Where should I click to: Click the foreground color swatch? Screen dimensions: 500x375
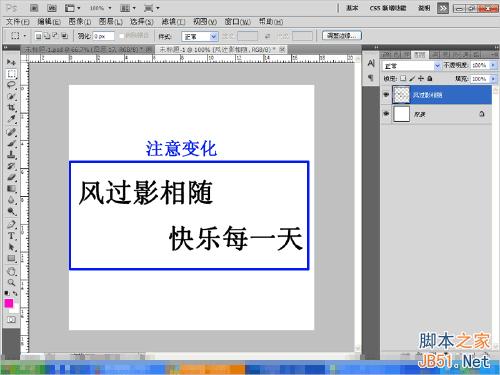click(9, 303)
